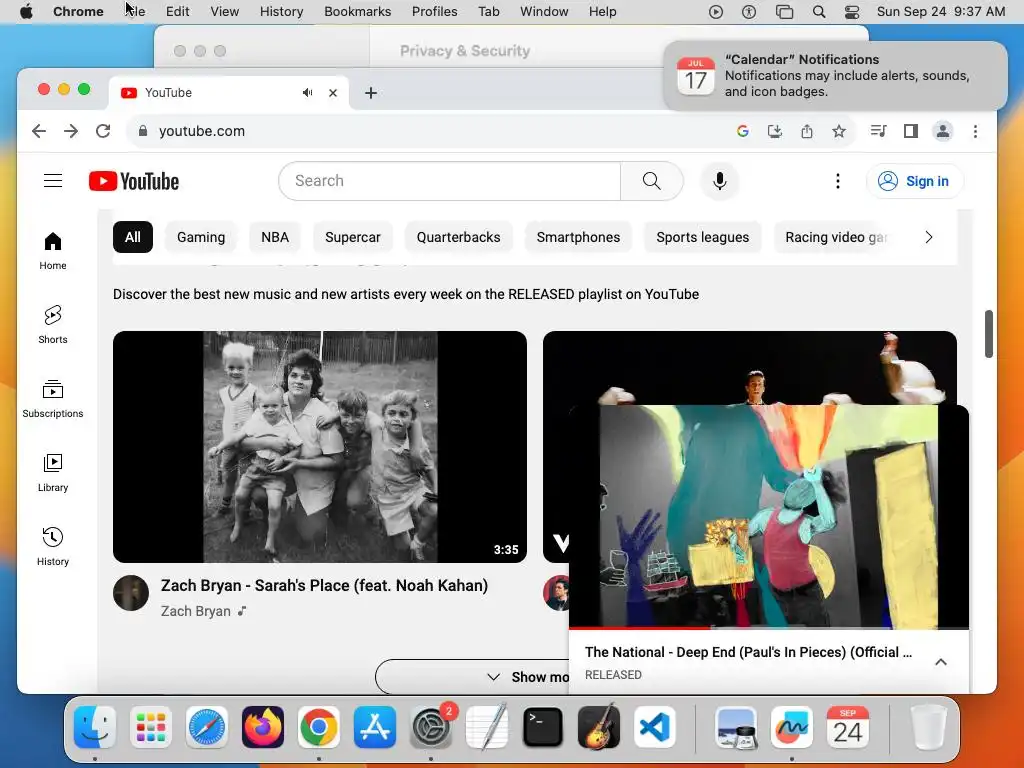Open Chrome three-dot menu
The width and height of the screenshot is (1024, 768).
[976, 131]
